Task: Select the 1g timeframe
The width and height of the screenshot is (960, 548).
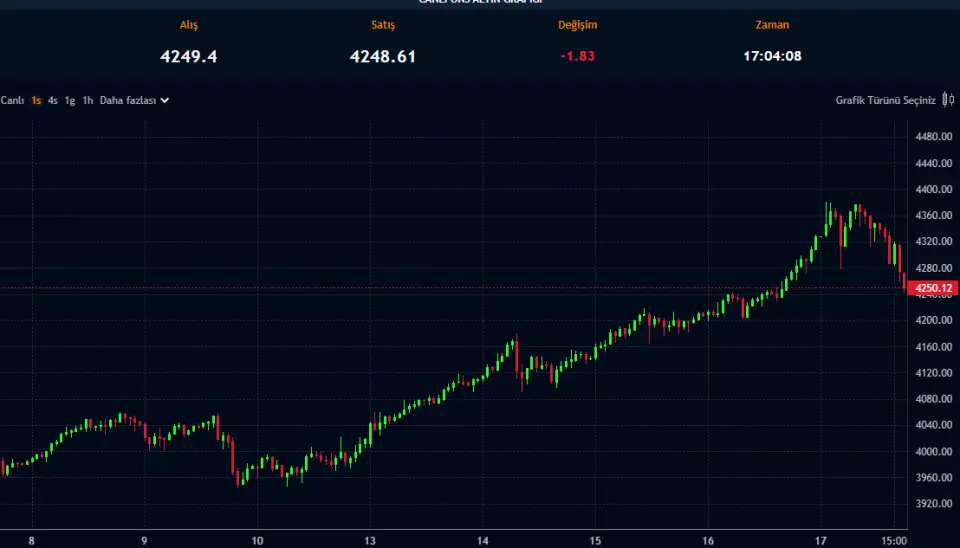Action: 70,100
